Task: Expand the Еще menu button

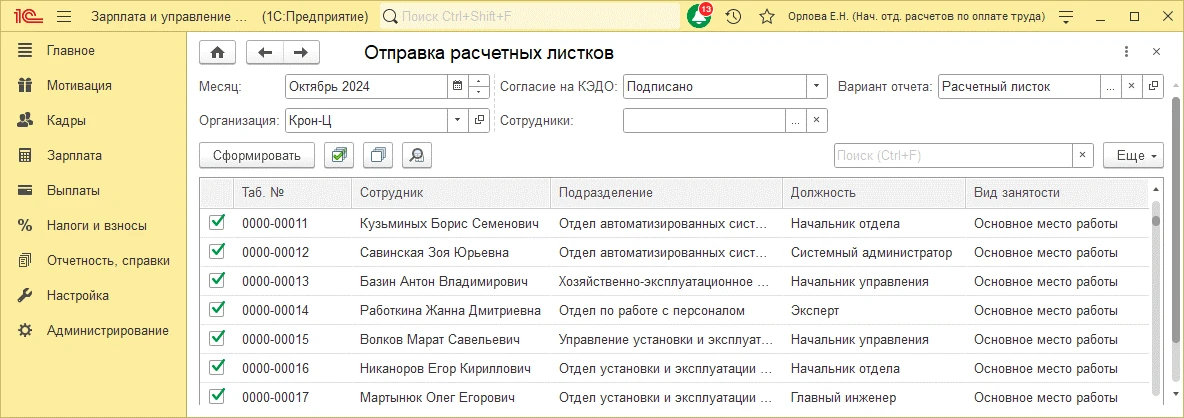Action: (x=1133, y=155)
